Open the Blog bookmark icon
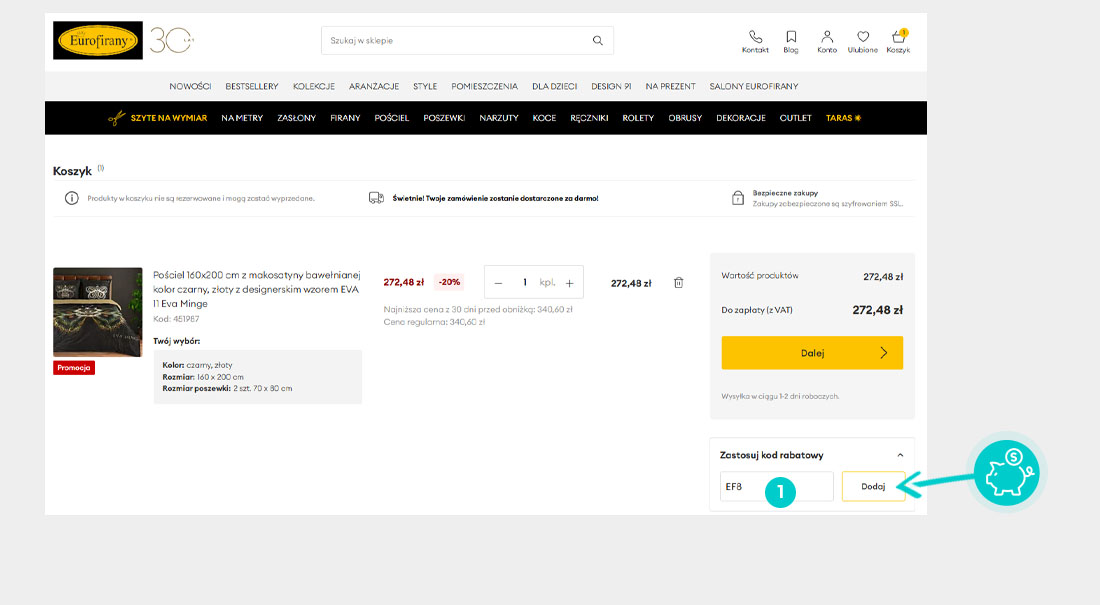Image resolution: width=1100 pixels, height=605 pixels. (x=791, y=37)
